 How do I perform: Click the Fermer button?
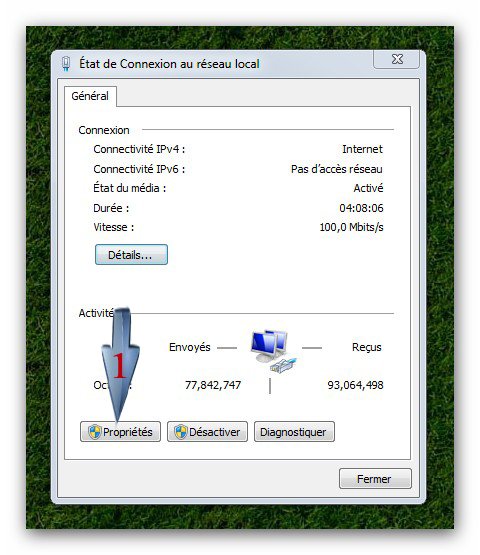[x=375, y=479]
